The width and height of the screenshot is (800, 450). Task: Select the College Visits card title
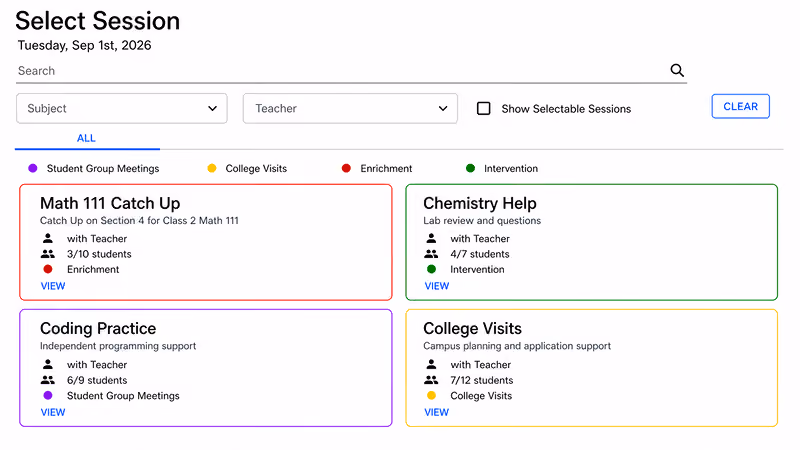pos(472,328)
